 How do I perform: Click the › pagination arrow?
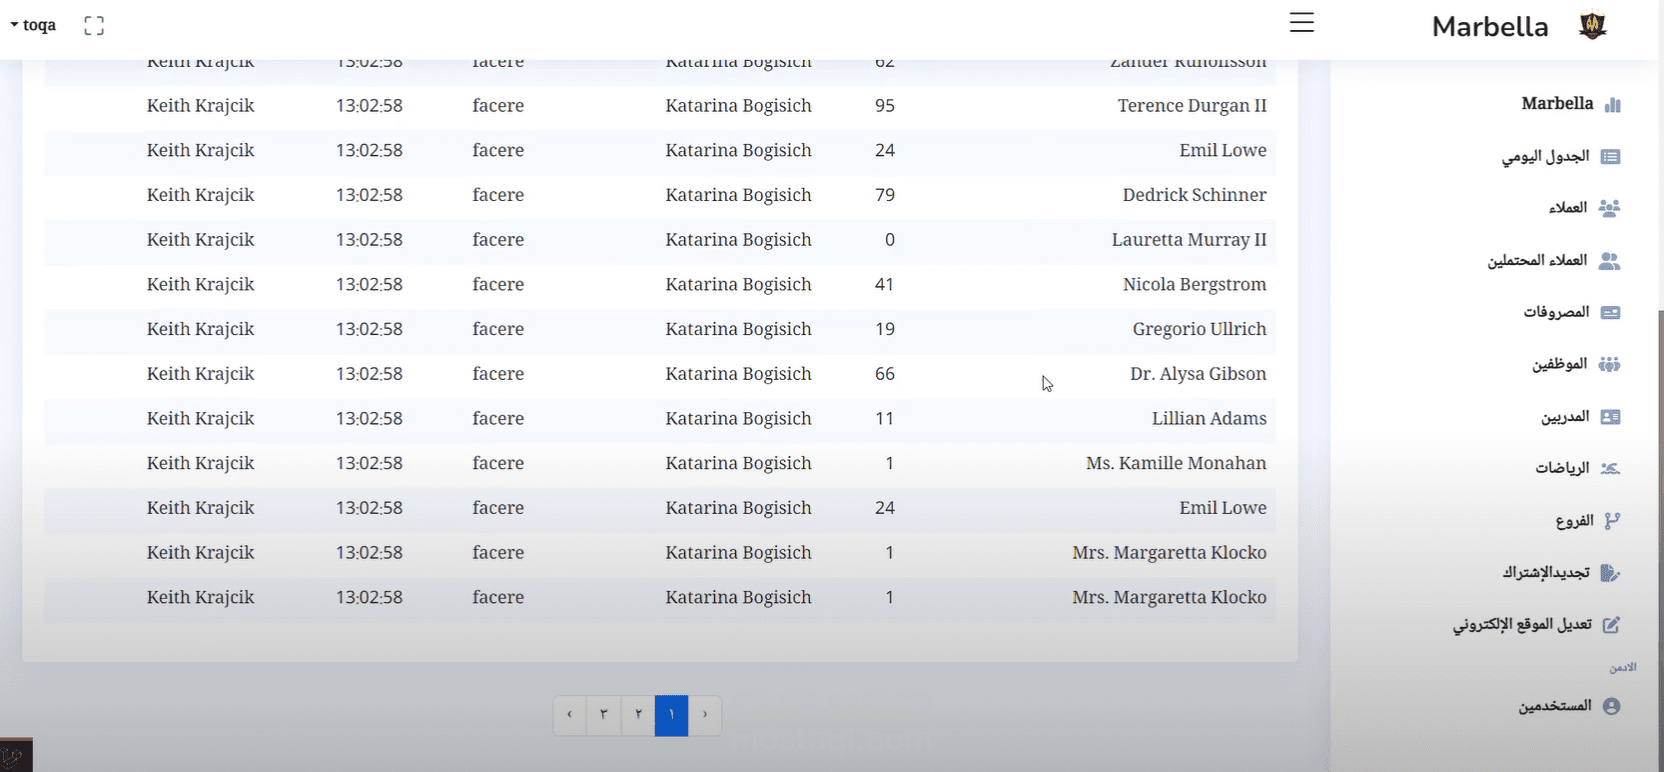[705, 715]
